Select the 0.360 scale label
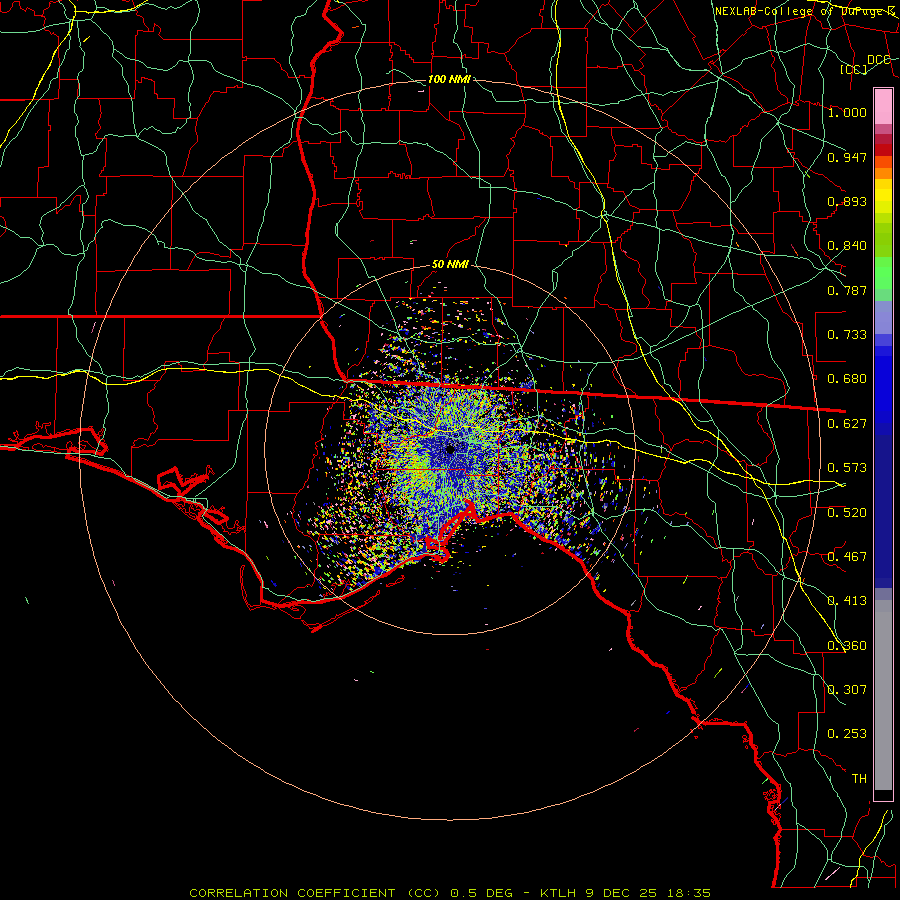The height and width of the screenshot is (900, 900). pyautogui.click(x=847, y=646)
